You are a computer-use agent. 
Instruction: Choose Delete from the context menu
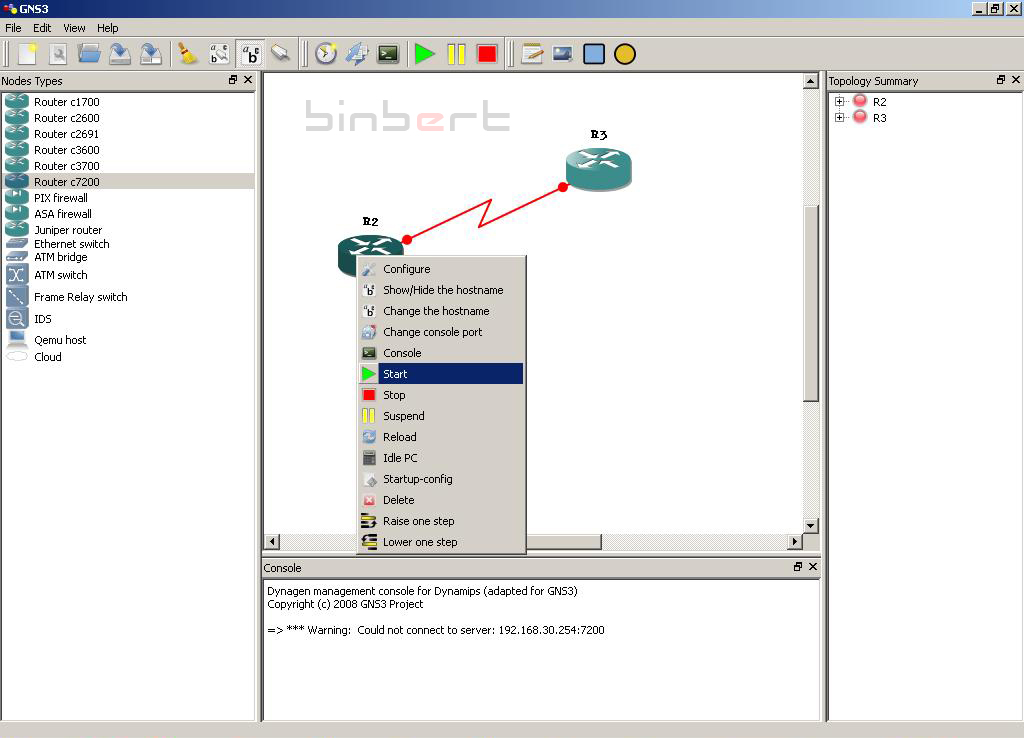(441, 500)
